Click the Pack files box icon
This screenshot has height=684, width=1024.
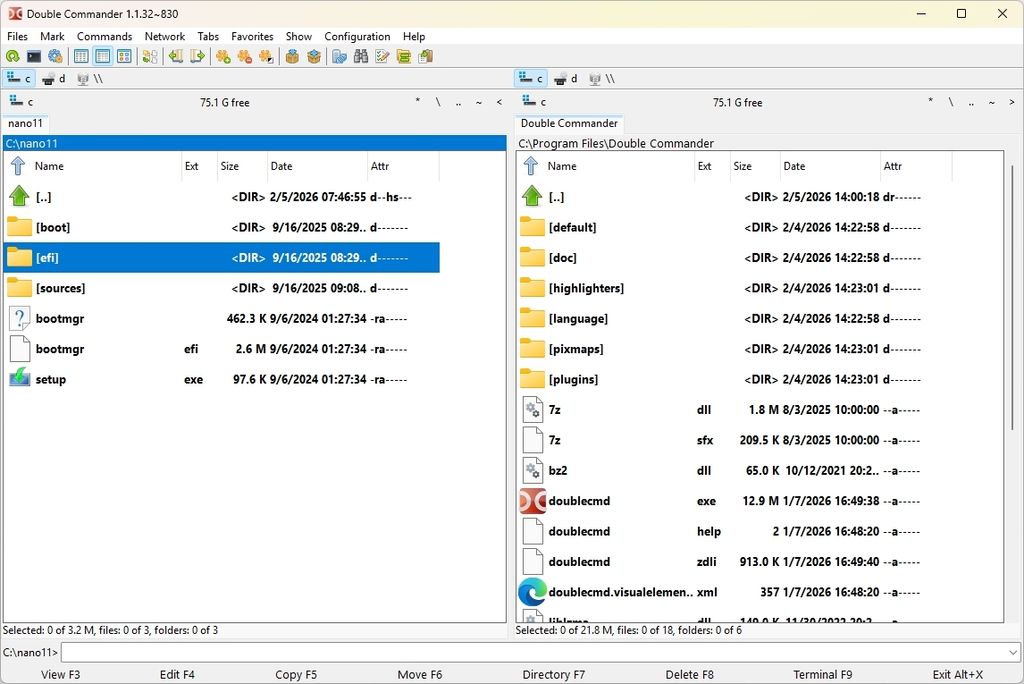click(293, 57)
